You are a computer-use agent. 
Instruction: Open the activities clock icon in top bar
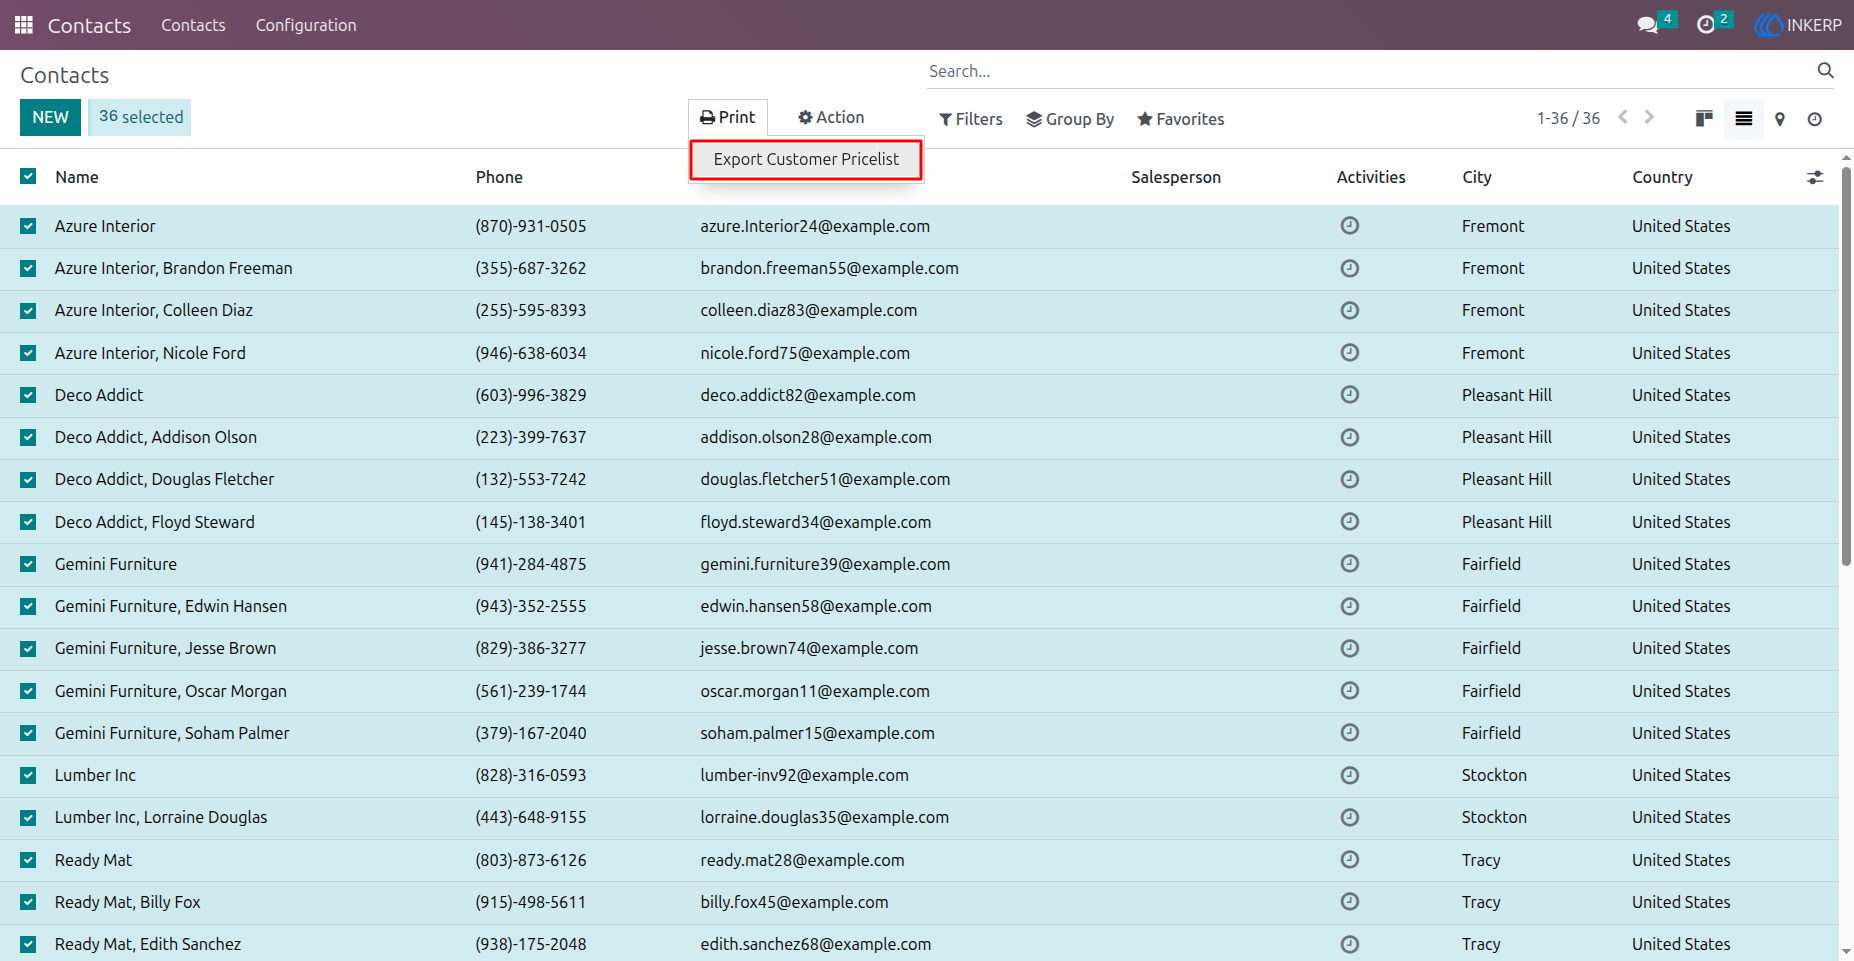pos(1706,25)
